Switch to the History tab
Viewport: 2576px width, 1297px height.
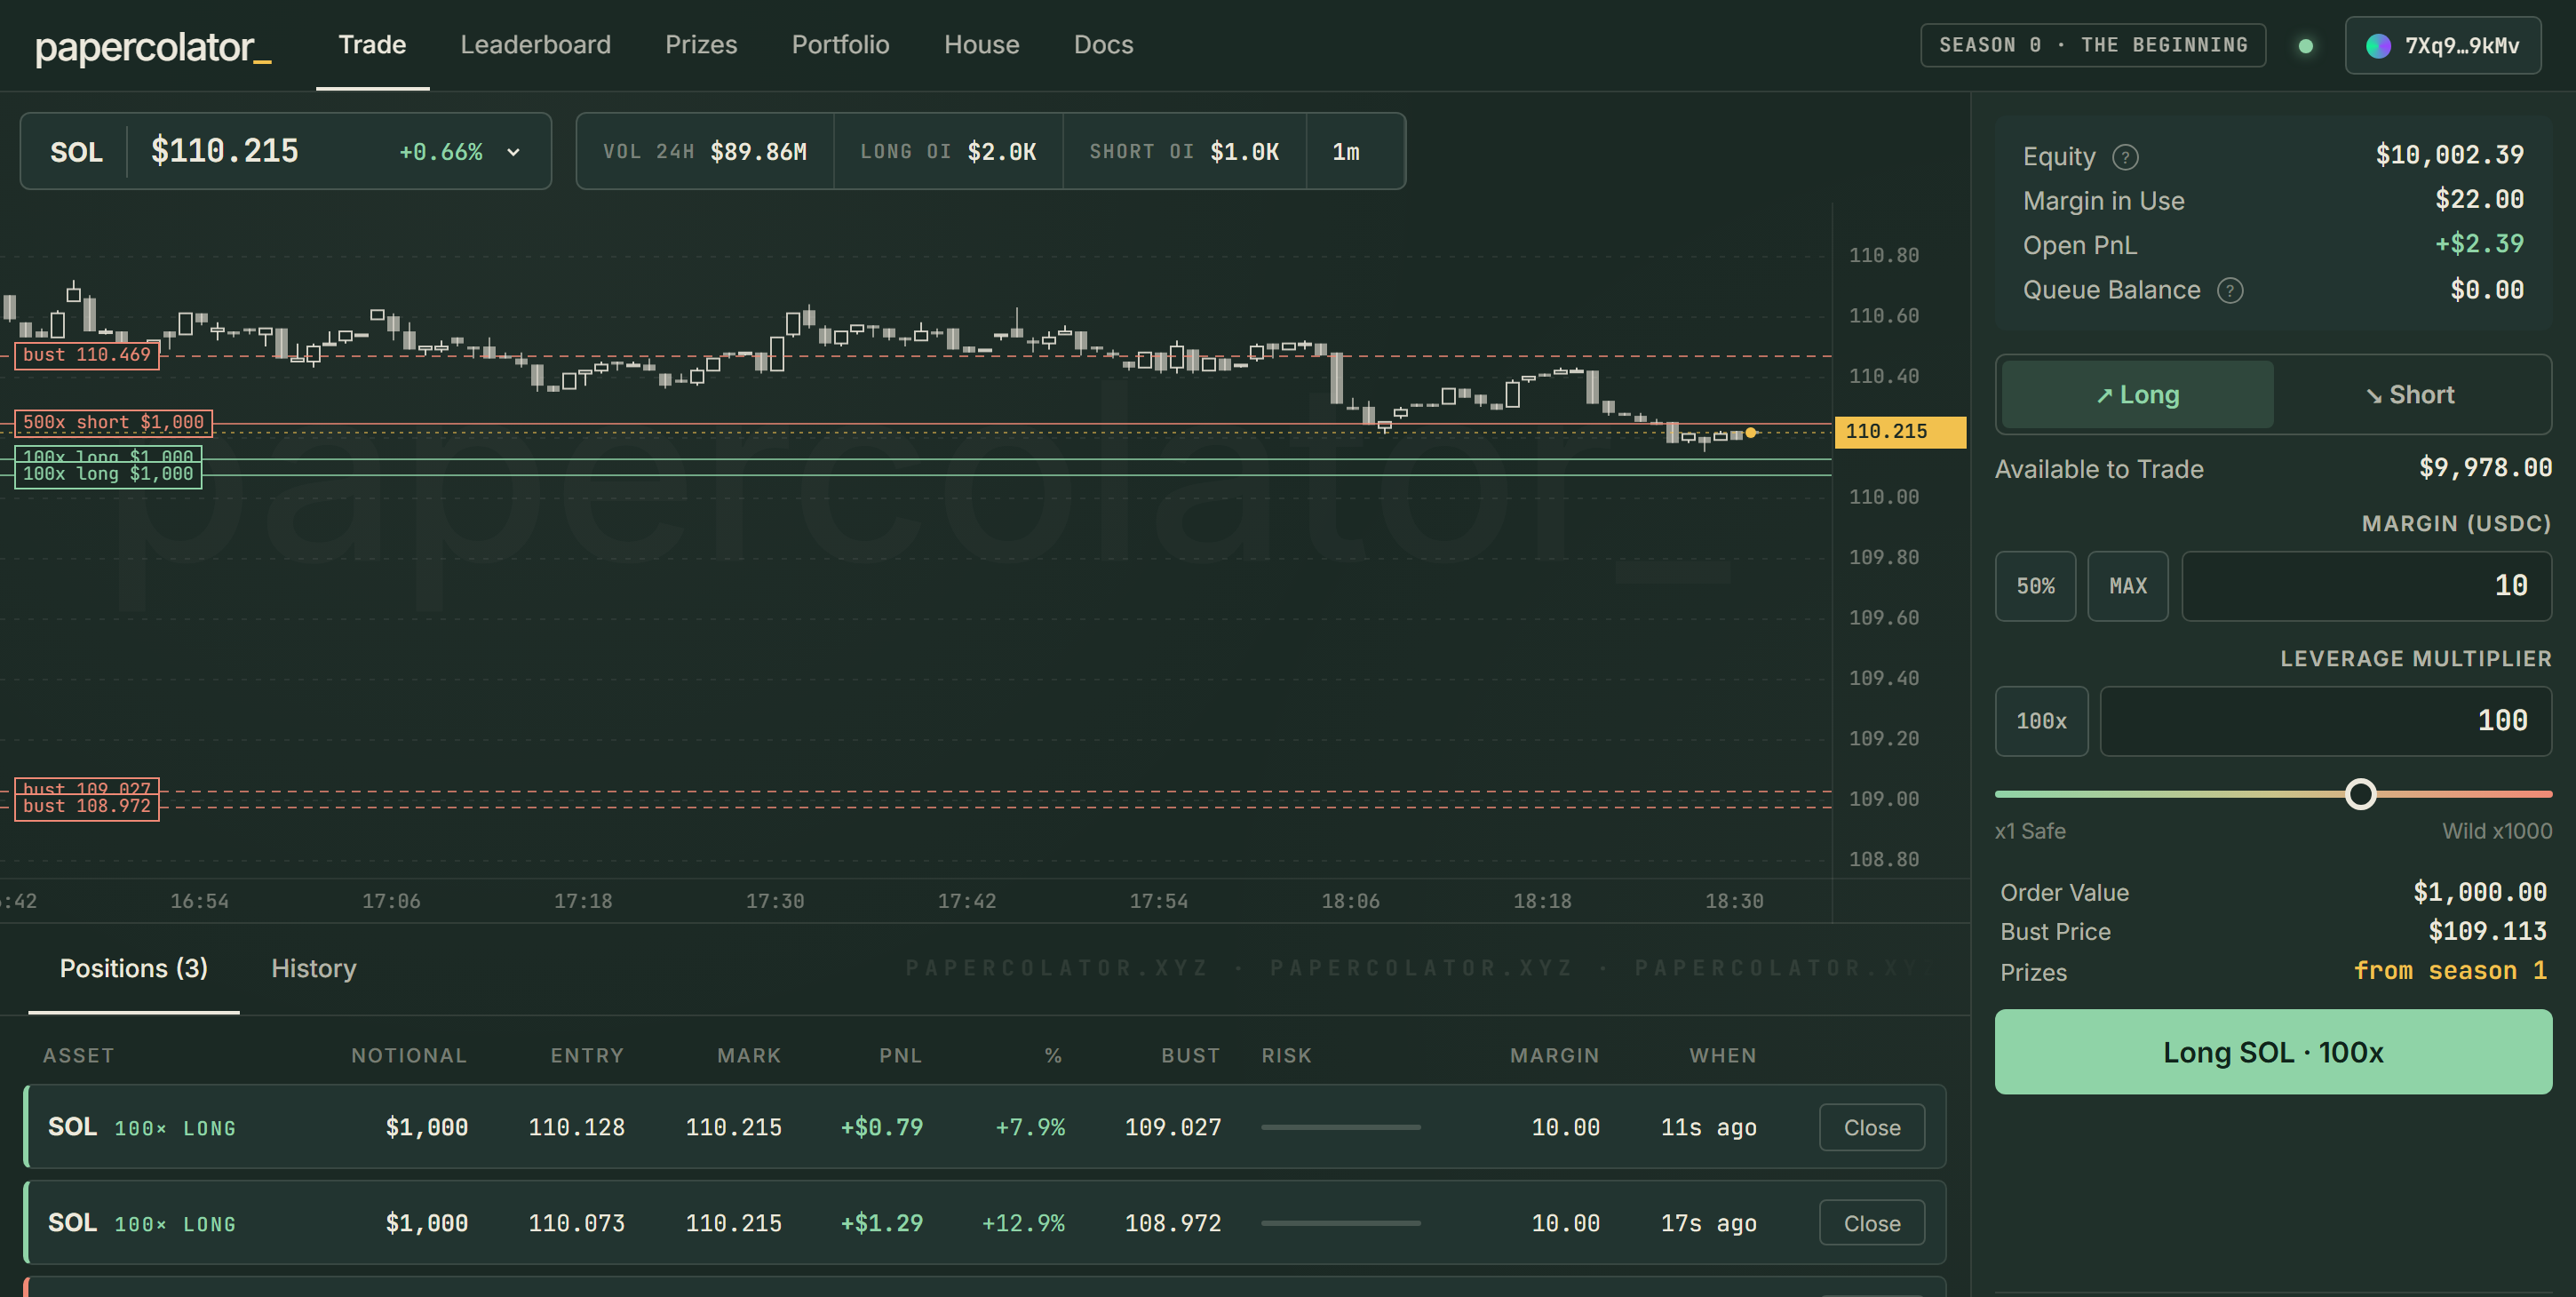click(x=313, y=968)
